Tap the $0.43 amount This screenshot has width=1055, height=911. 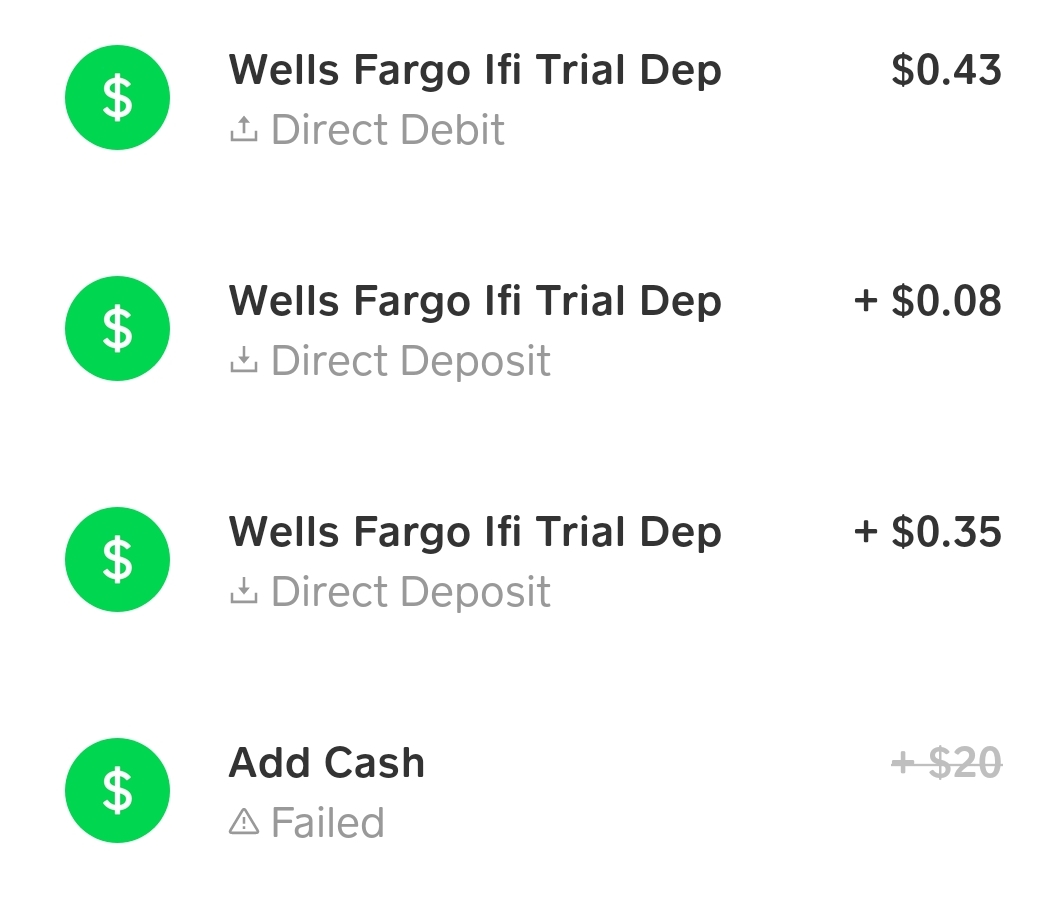(946, 70)
